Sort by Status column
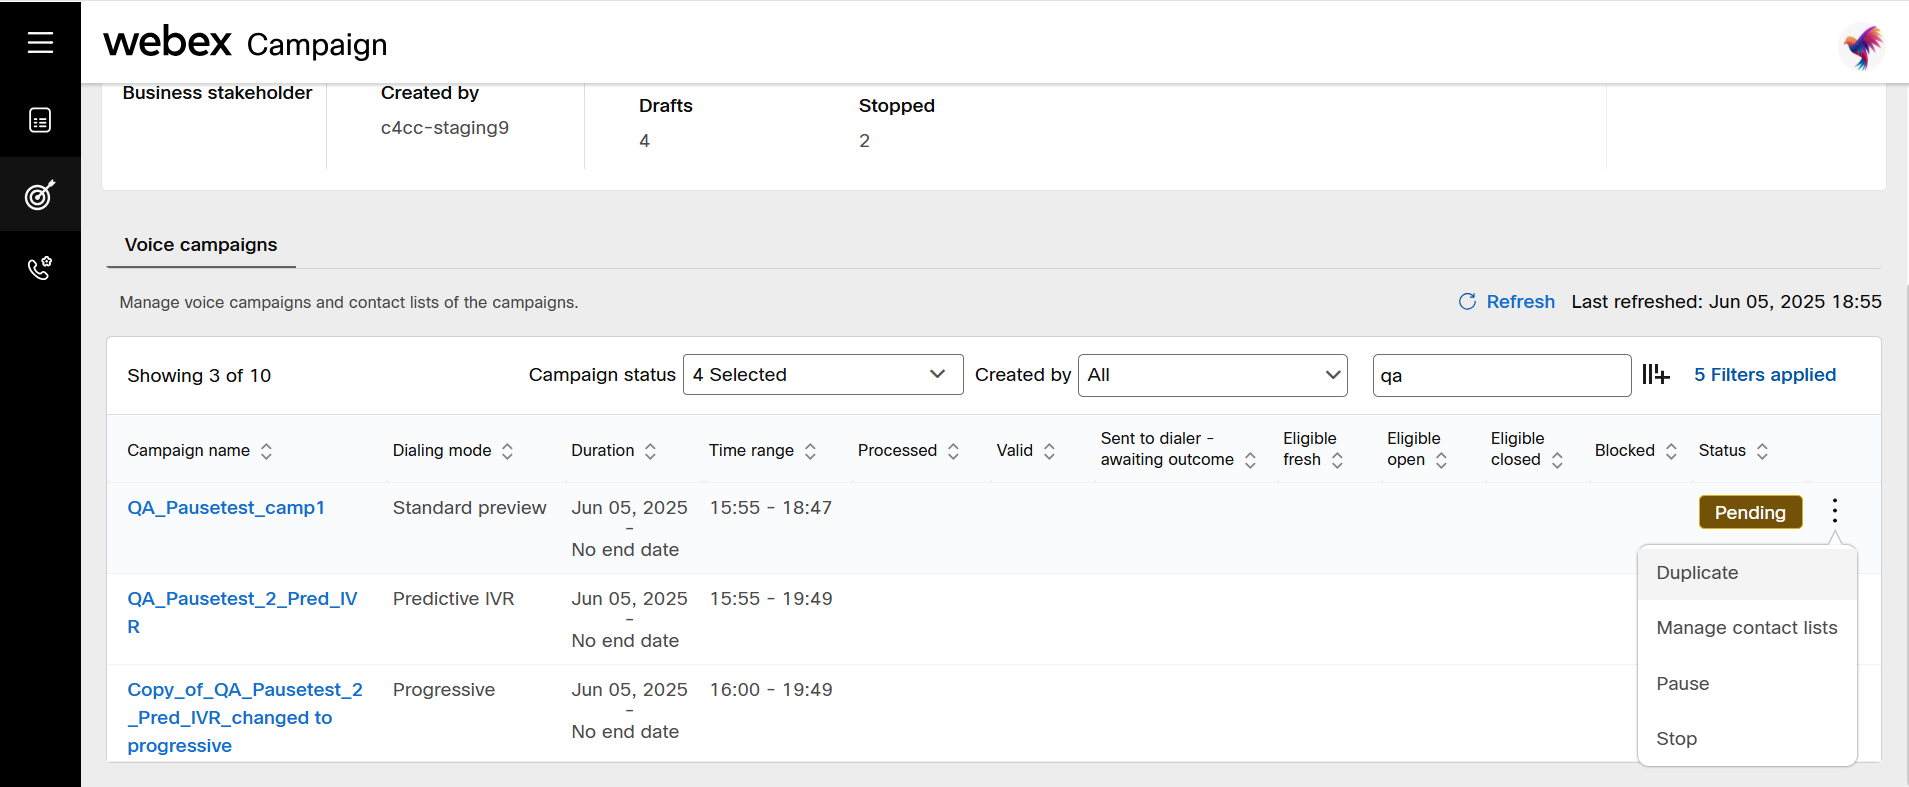The image size is (1909, 787). (x=1762, y=451)
